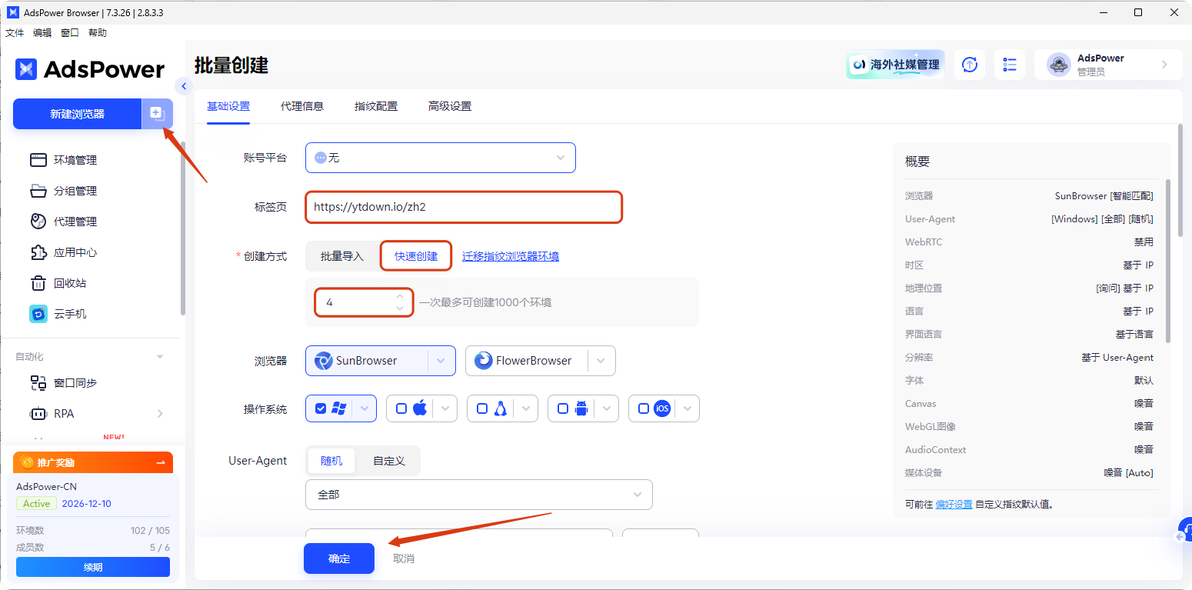Click the 海外社媒管理 banner
Image resolution: width=1192 pixels, height=590 pixels.
[896, 65]
